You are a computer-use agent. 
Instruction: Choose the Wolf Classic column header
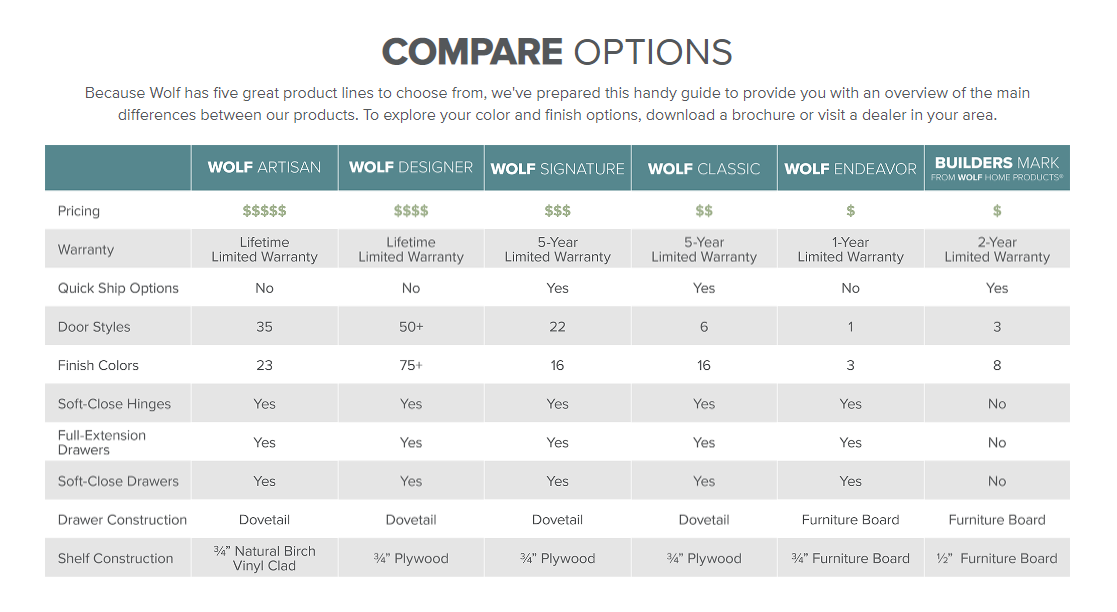point(704,169)
